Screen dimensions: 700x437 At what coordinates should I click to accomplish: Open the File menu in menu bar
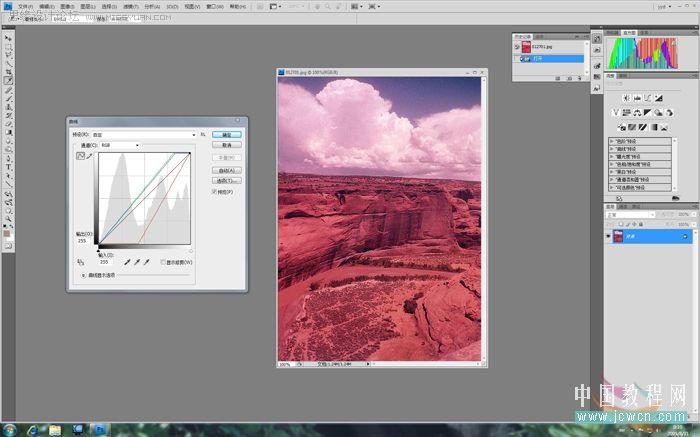pyautogui.click(x=25, y=7)
